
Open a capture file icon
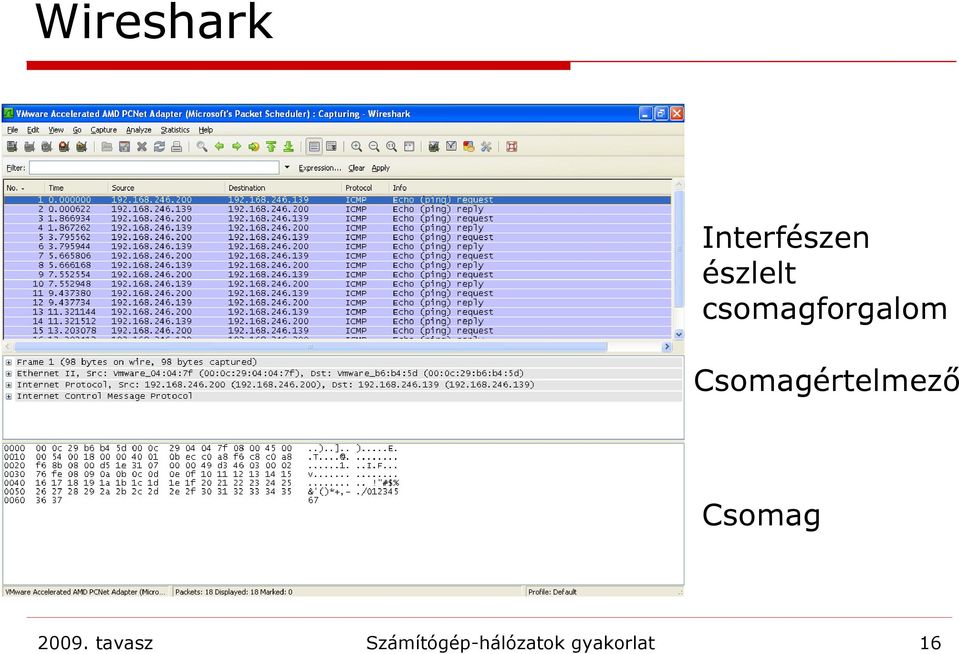[x=107, y=146]
